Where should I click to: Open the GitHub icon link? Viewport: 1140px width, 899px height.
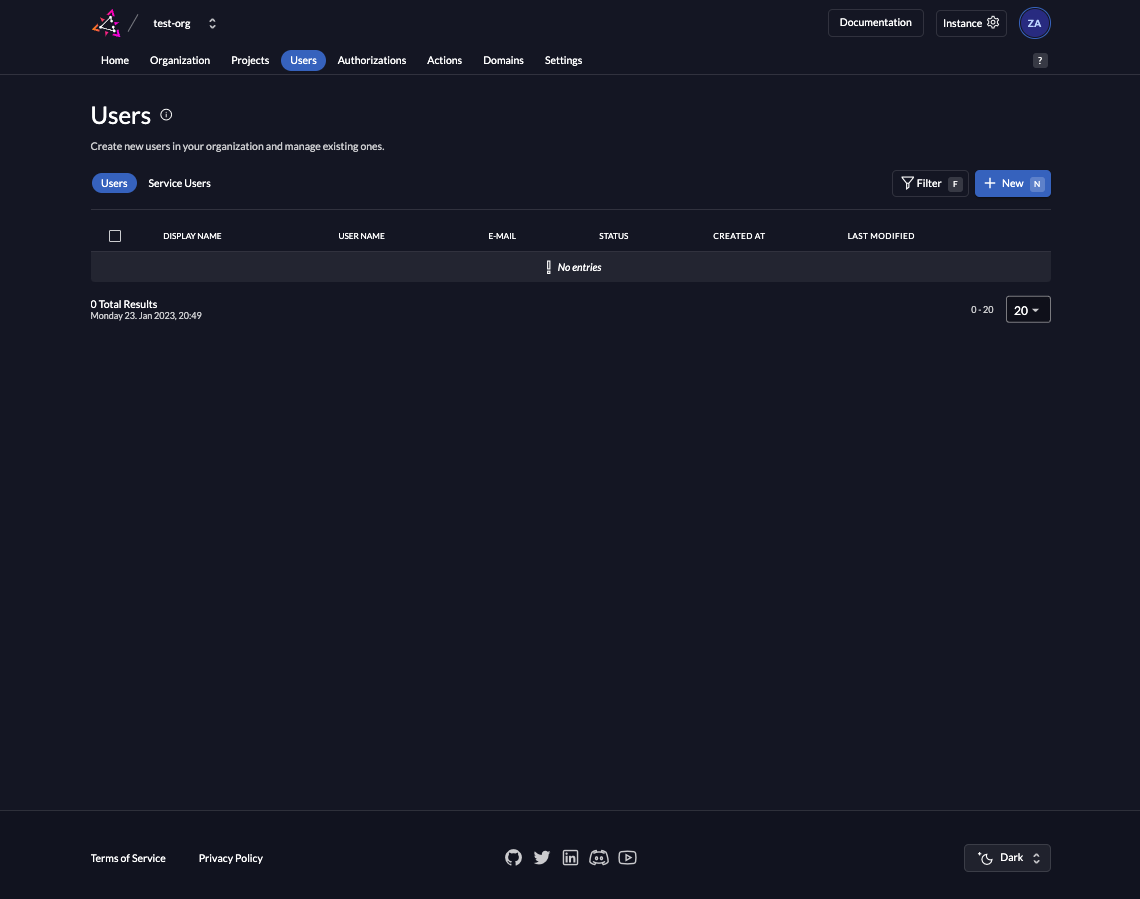pos(513,858)
